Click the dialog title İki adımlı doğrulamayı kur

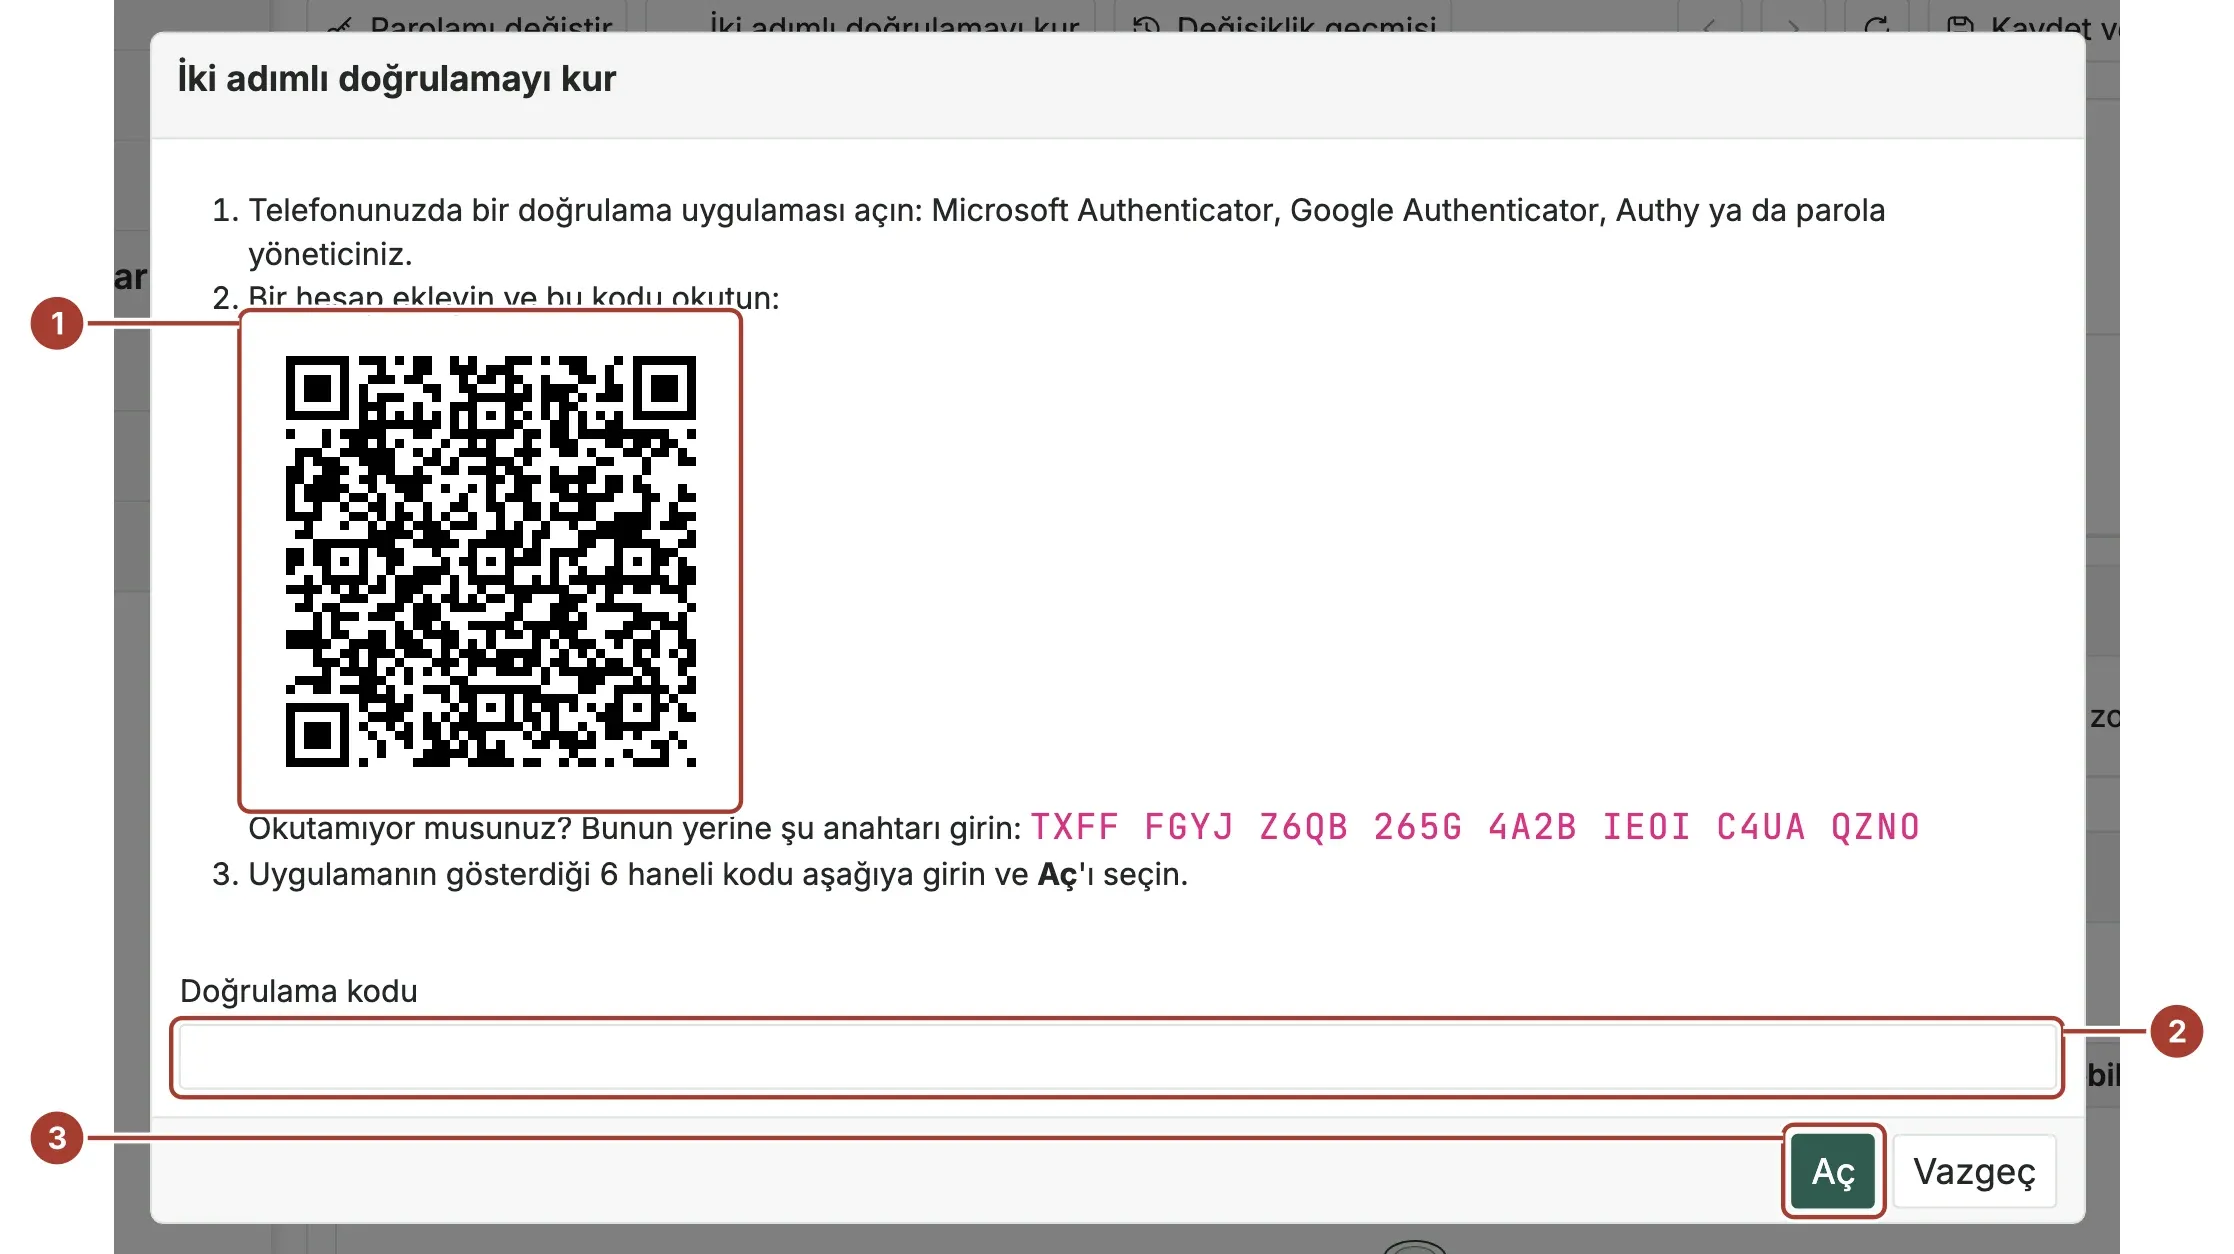[397, 79]
